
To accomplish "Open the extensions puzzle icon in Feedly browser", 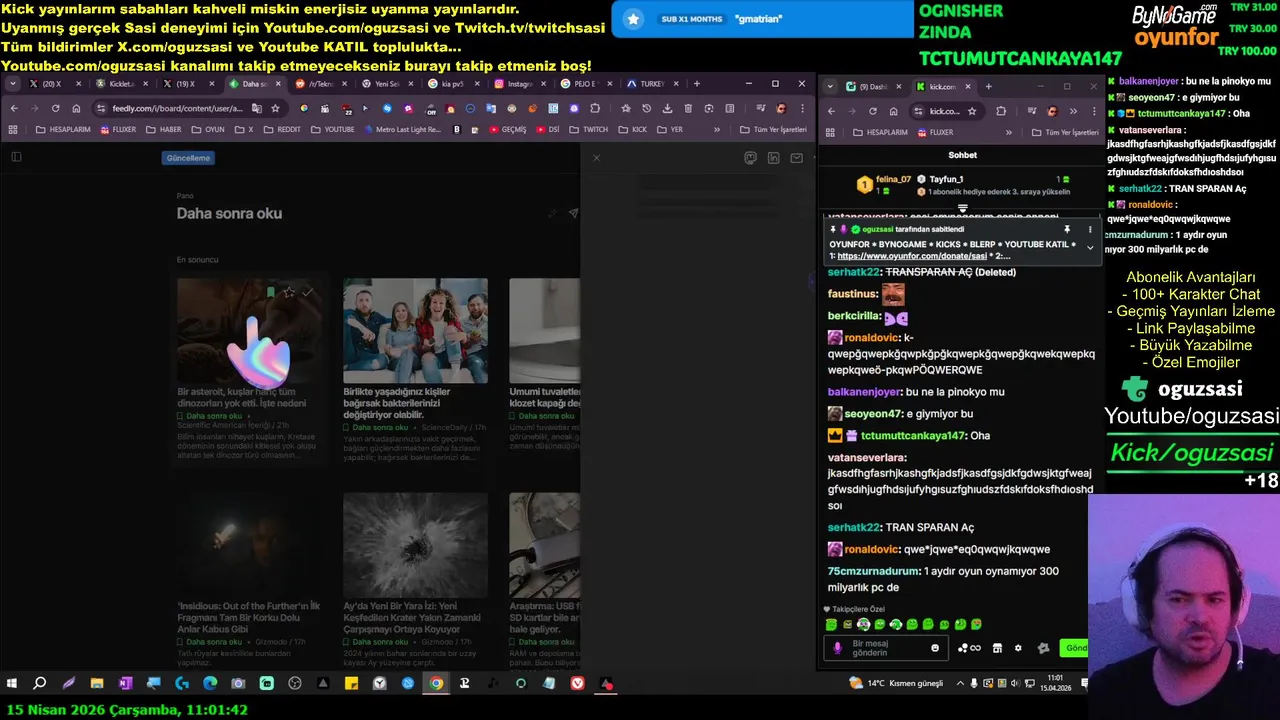I will tap(595, 108).
